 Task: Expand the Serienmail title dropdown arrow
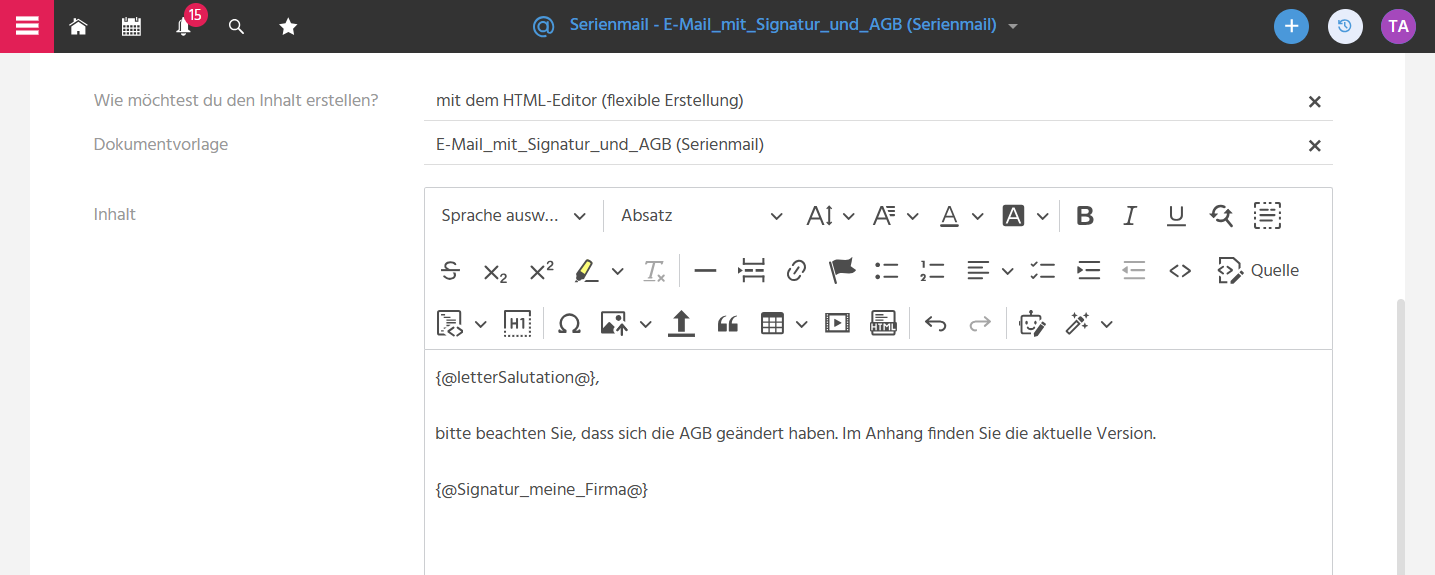click(1013, 27)
